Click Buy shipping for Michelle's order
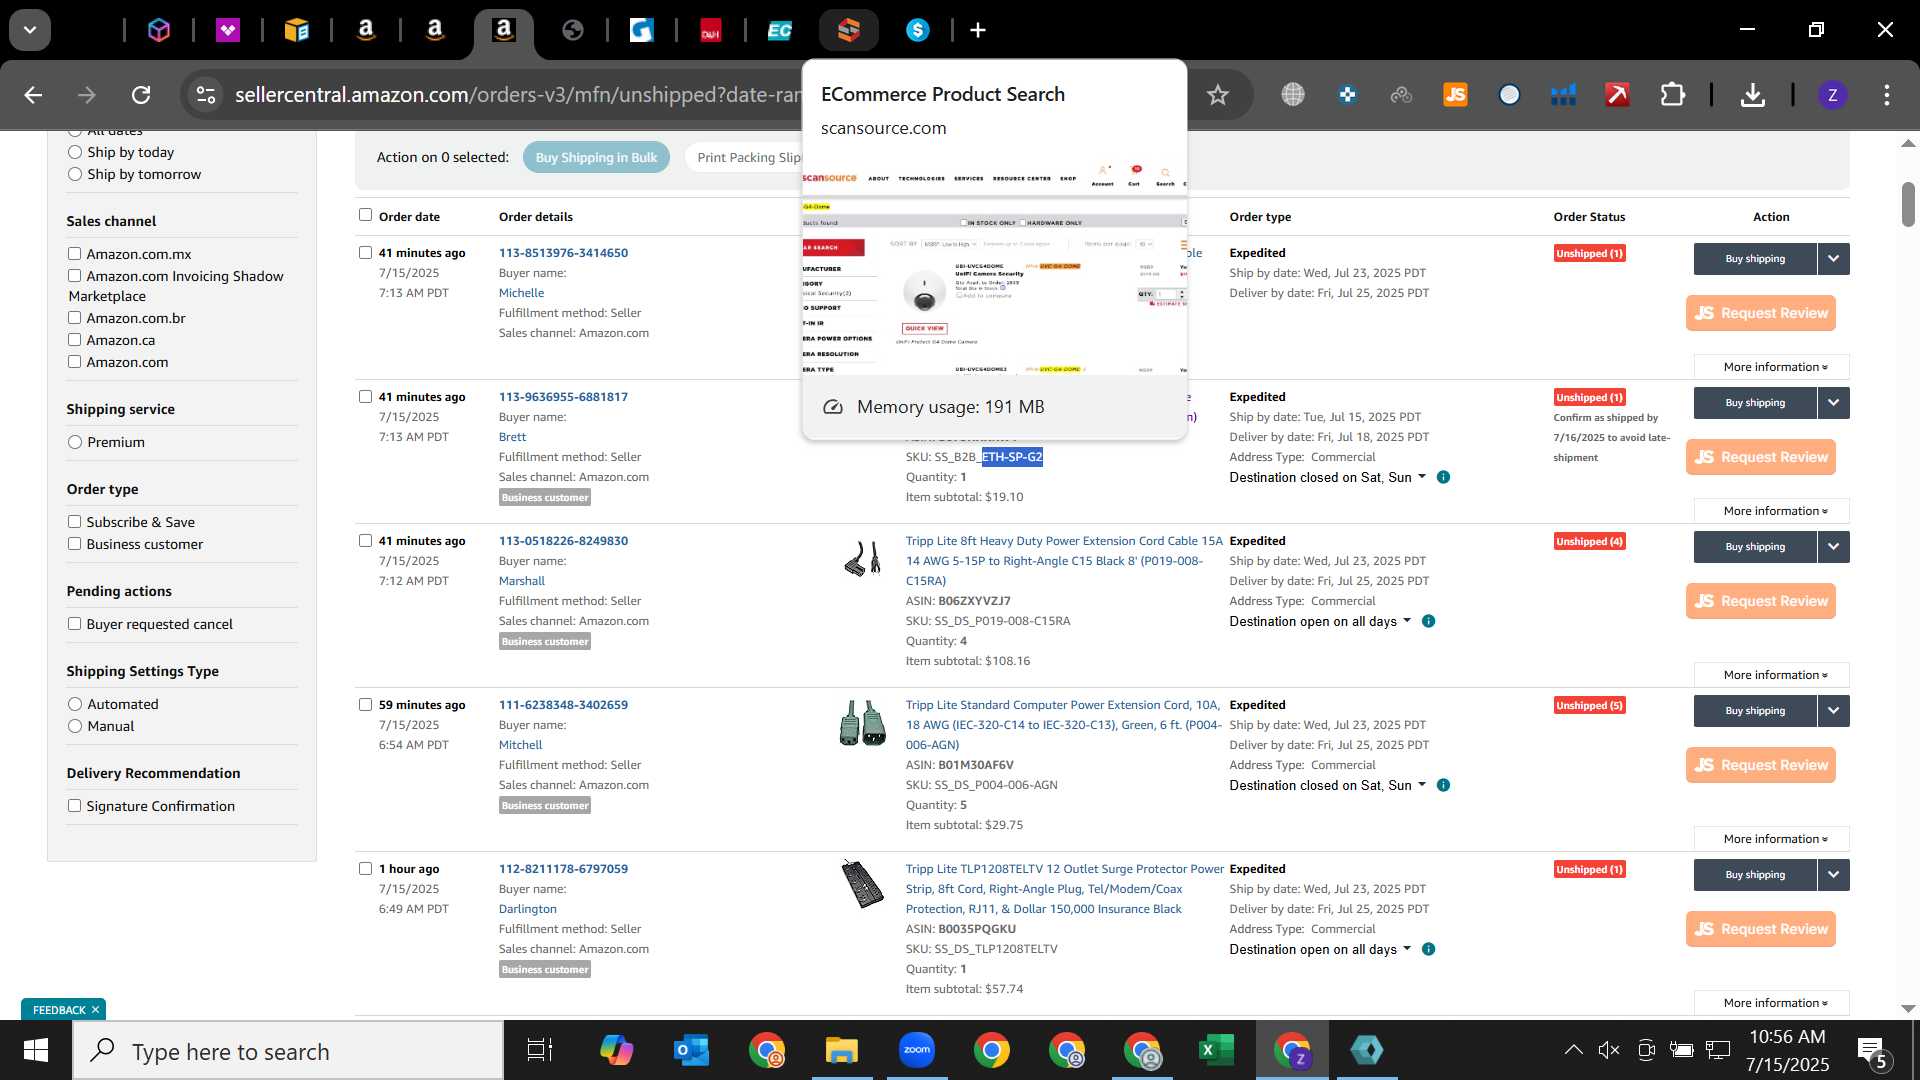This screenshot has height=1080, width=1920. click(x=1755, y=259)
